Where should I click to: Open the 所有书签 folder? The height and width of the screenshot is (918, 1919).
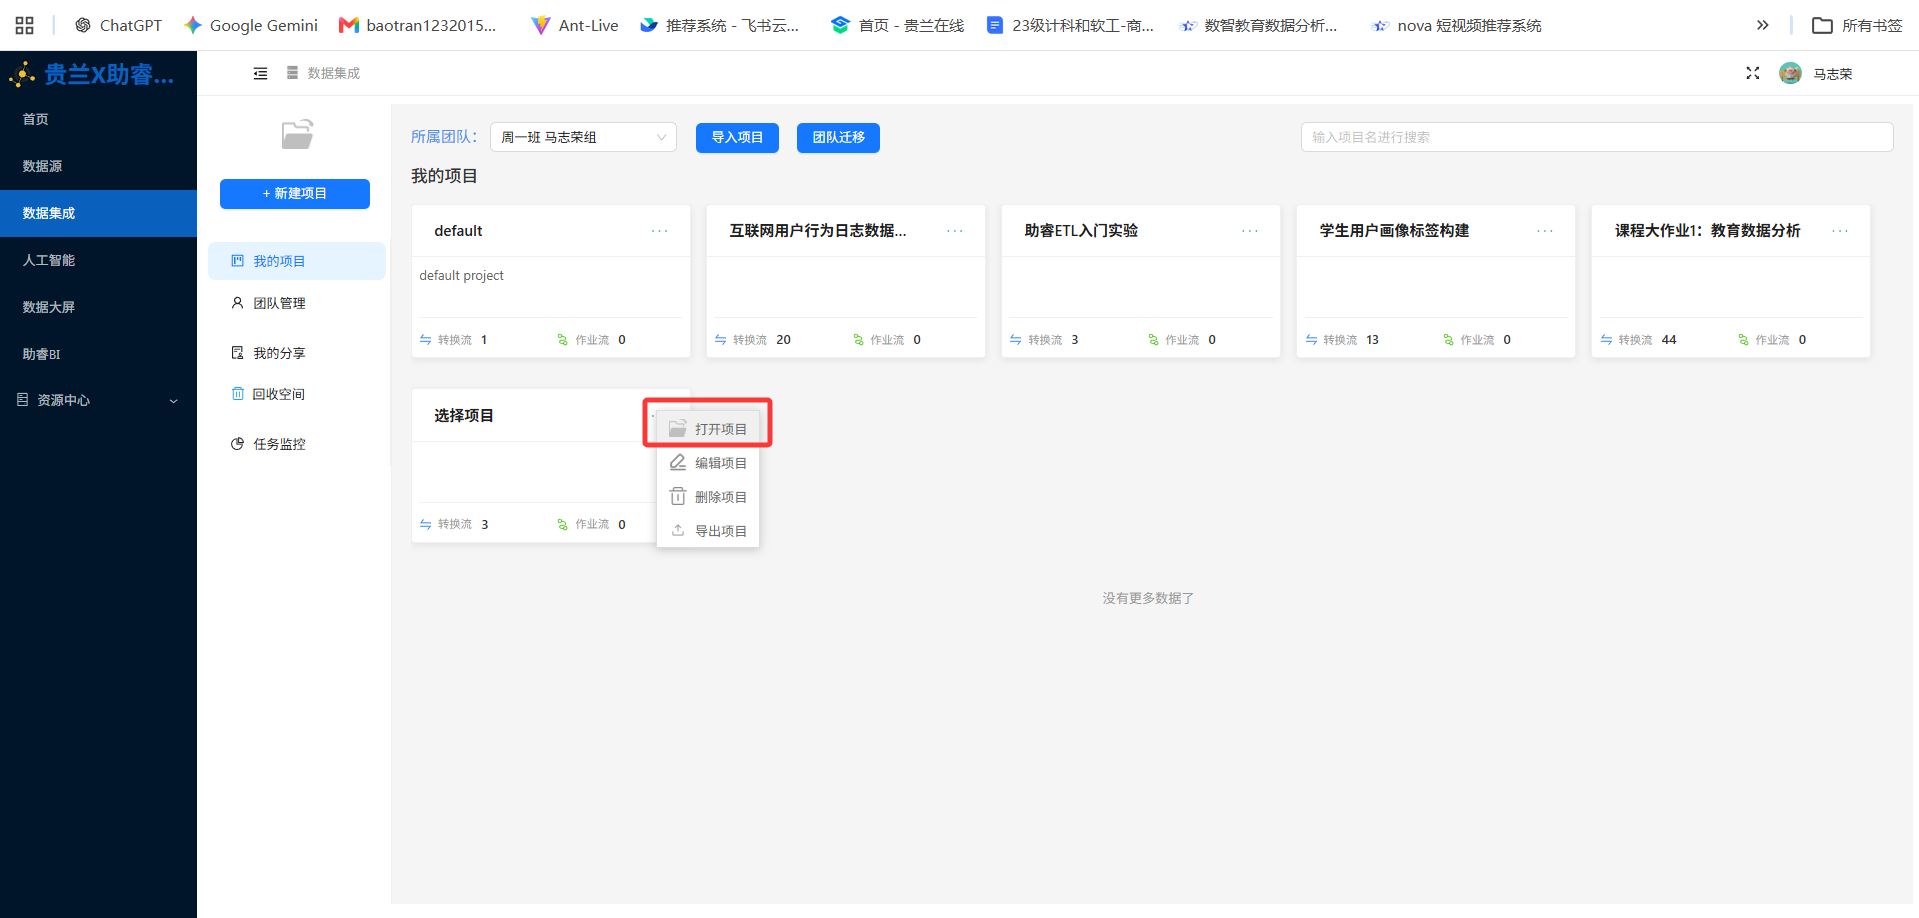pyautogui.click(x=1857, y=25)
